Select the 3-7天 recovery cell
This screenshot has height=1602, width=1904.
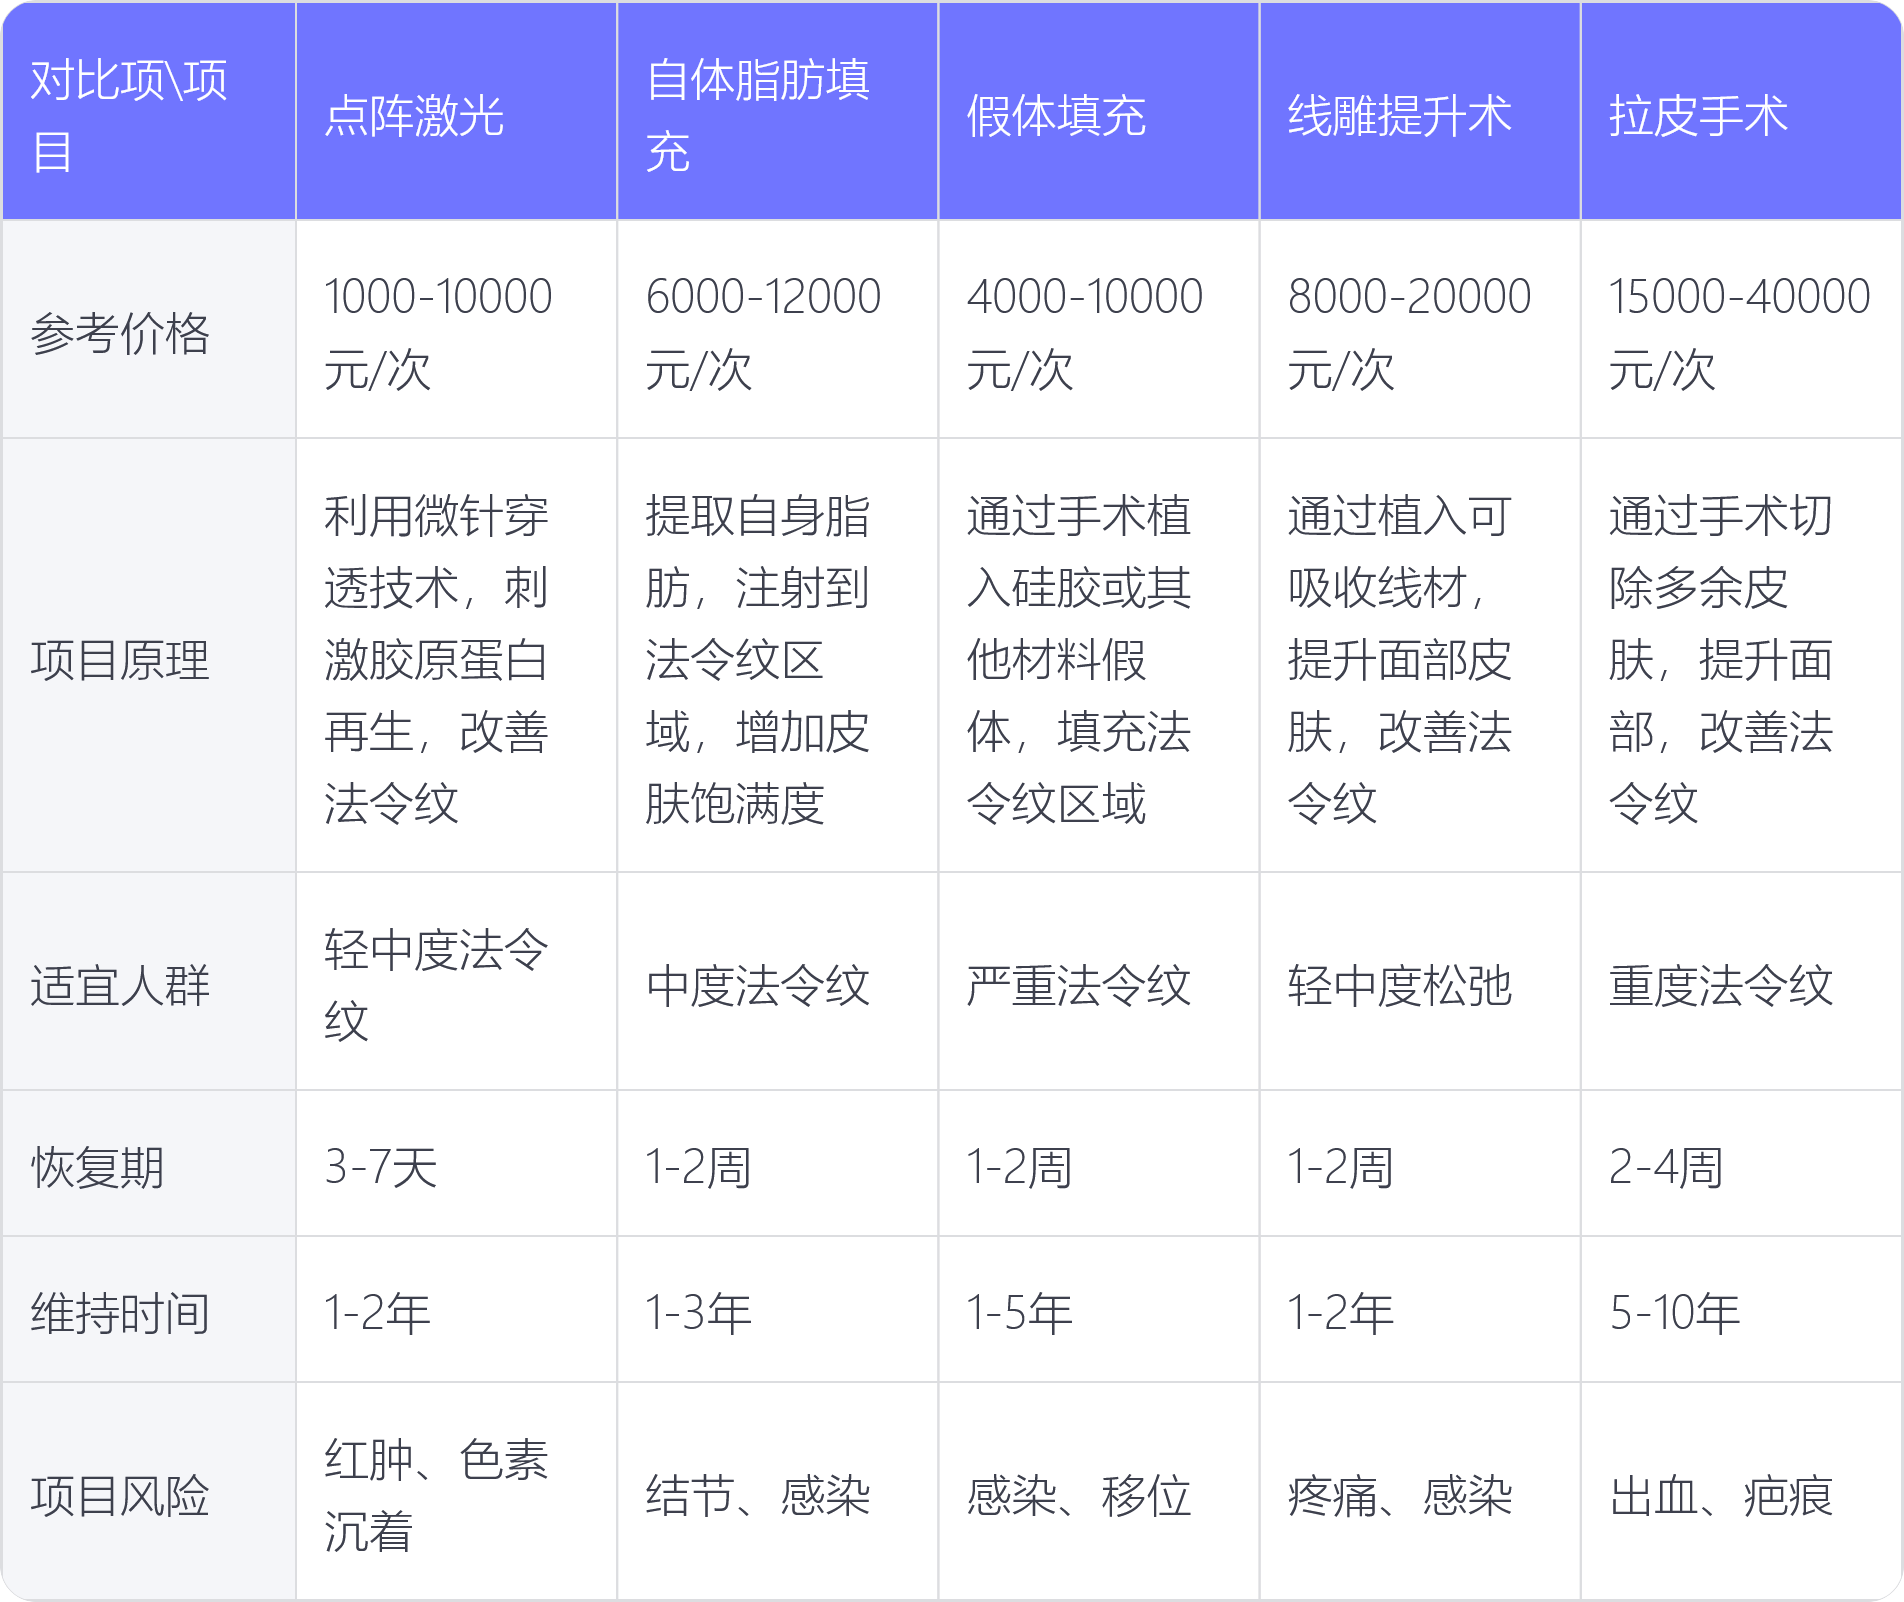coord(457,1163)
